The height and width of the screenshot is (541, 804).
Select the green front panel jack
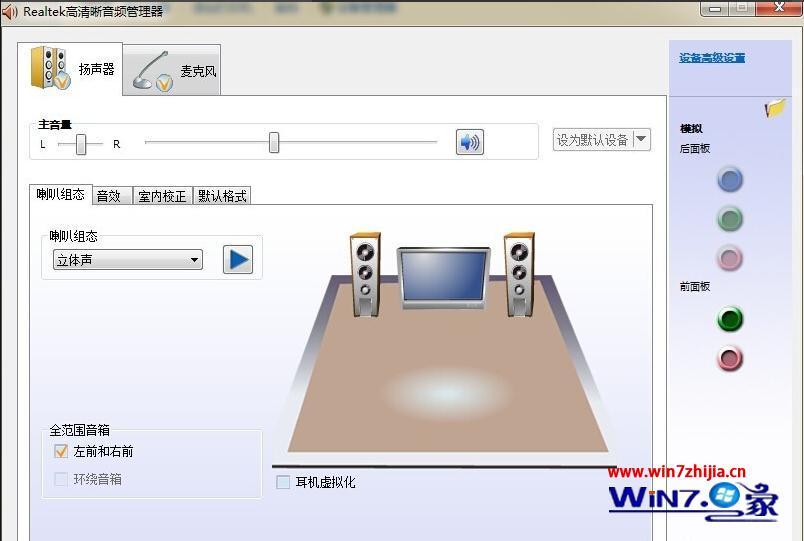[x=730, y=318]
